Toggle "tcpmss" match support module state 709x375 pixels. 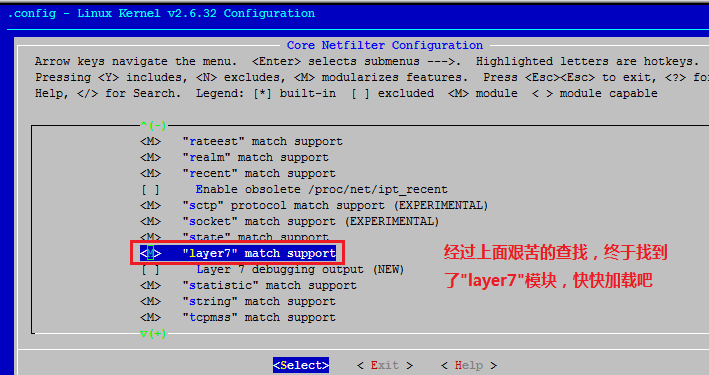click(x=150, y=318)
